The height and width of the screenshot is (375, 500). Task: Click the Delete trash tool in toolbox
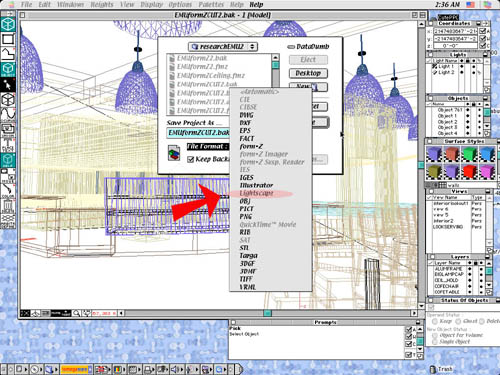point(8,207)
